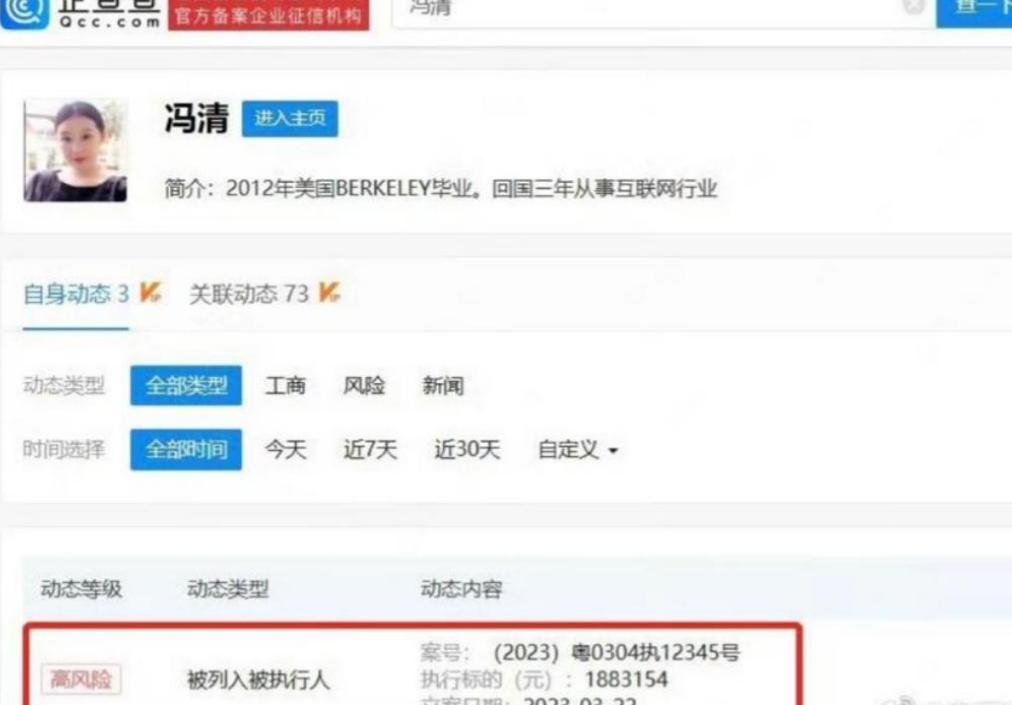
Task: Click the 进入主页 button
Action: pos(290,118)
